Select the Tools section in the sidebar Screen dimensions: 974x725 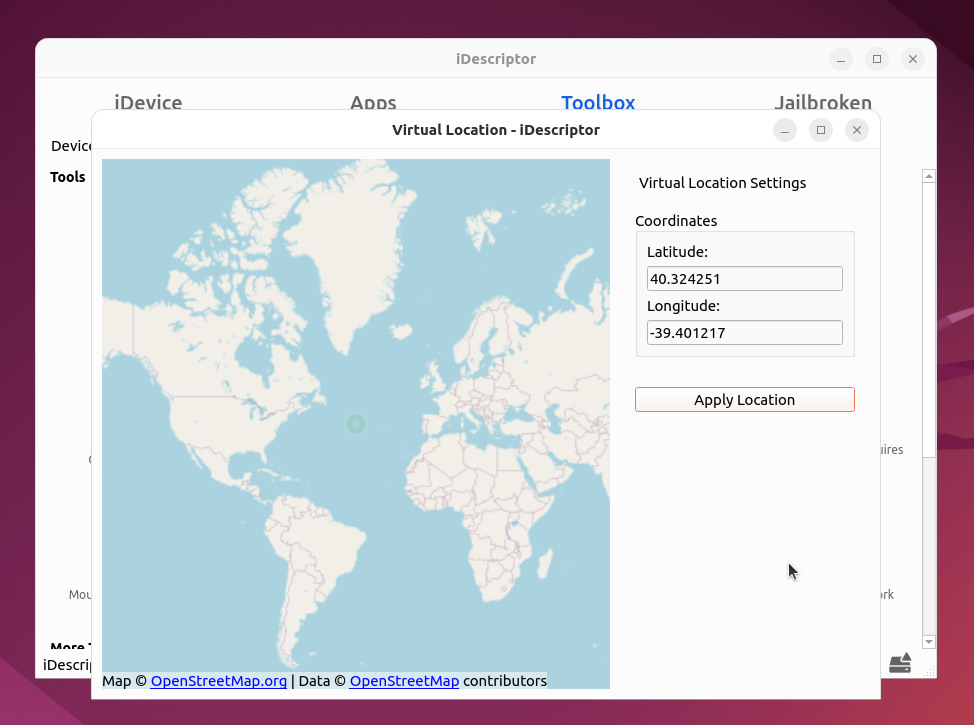pos(67,177)
